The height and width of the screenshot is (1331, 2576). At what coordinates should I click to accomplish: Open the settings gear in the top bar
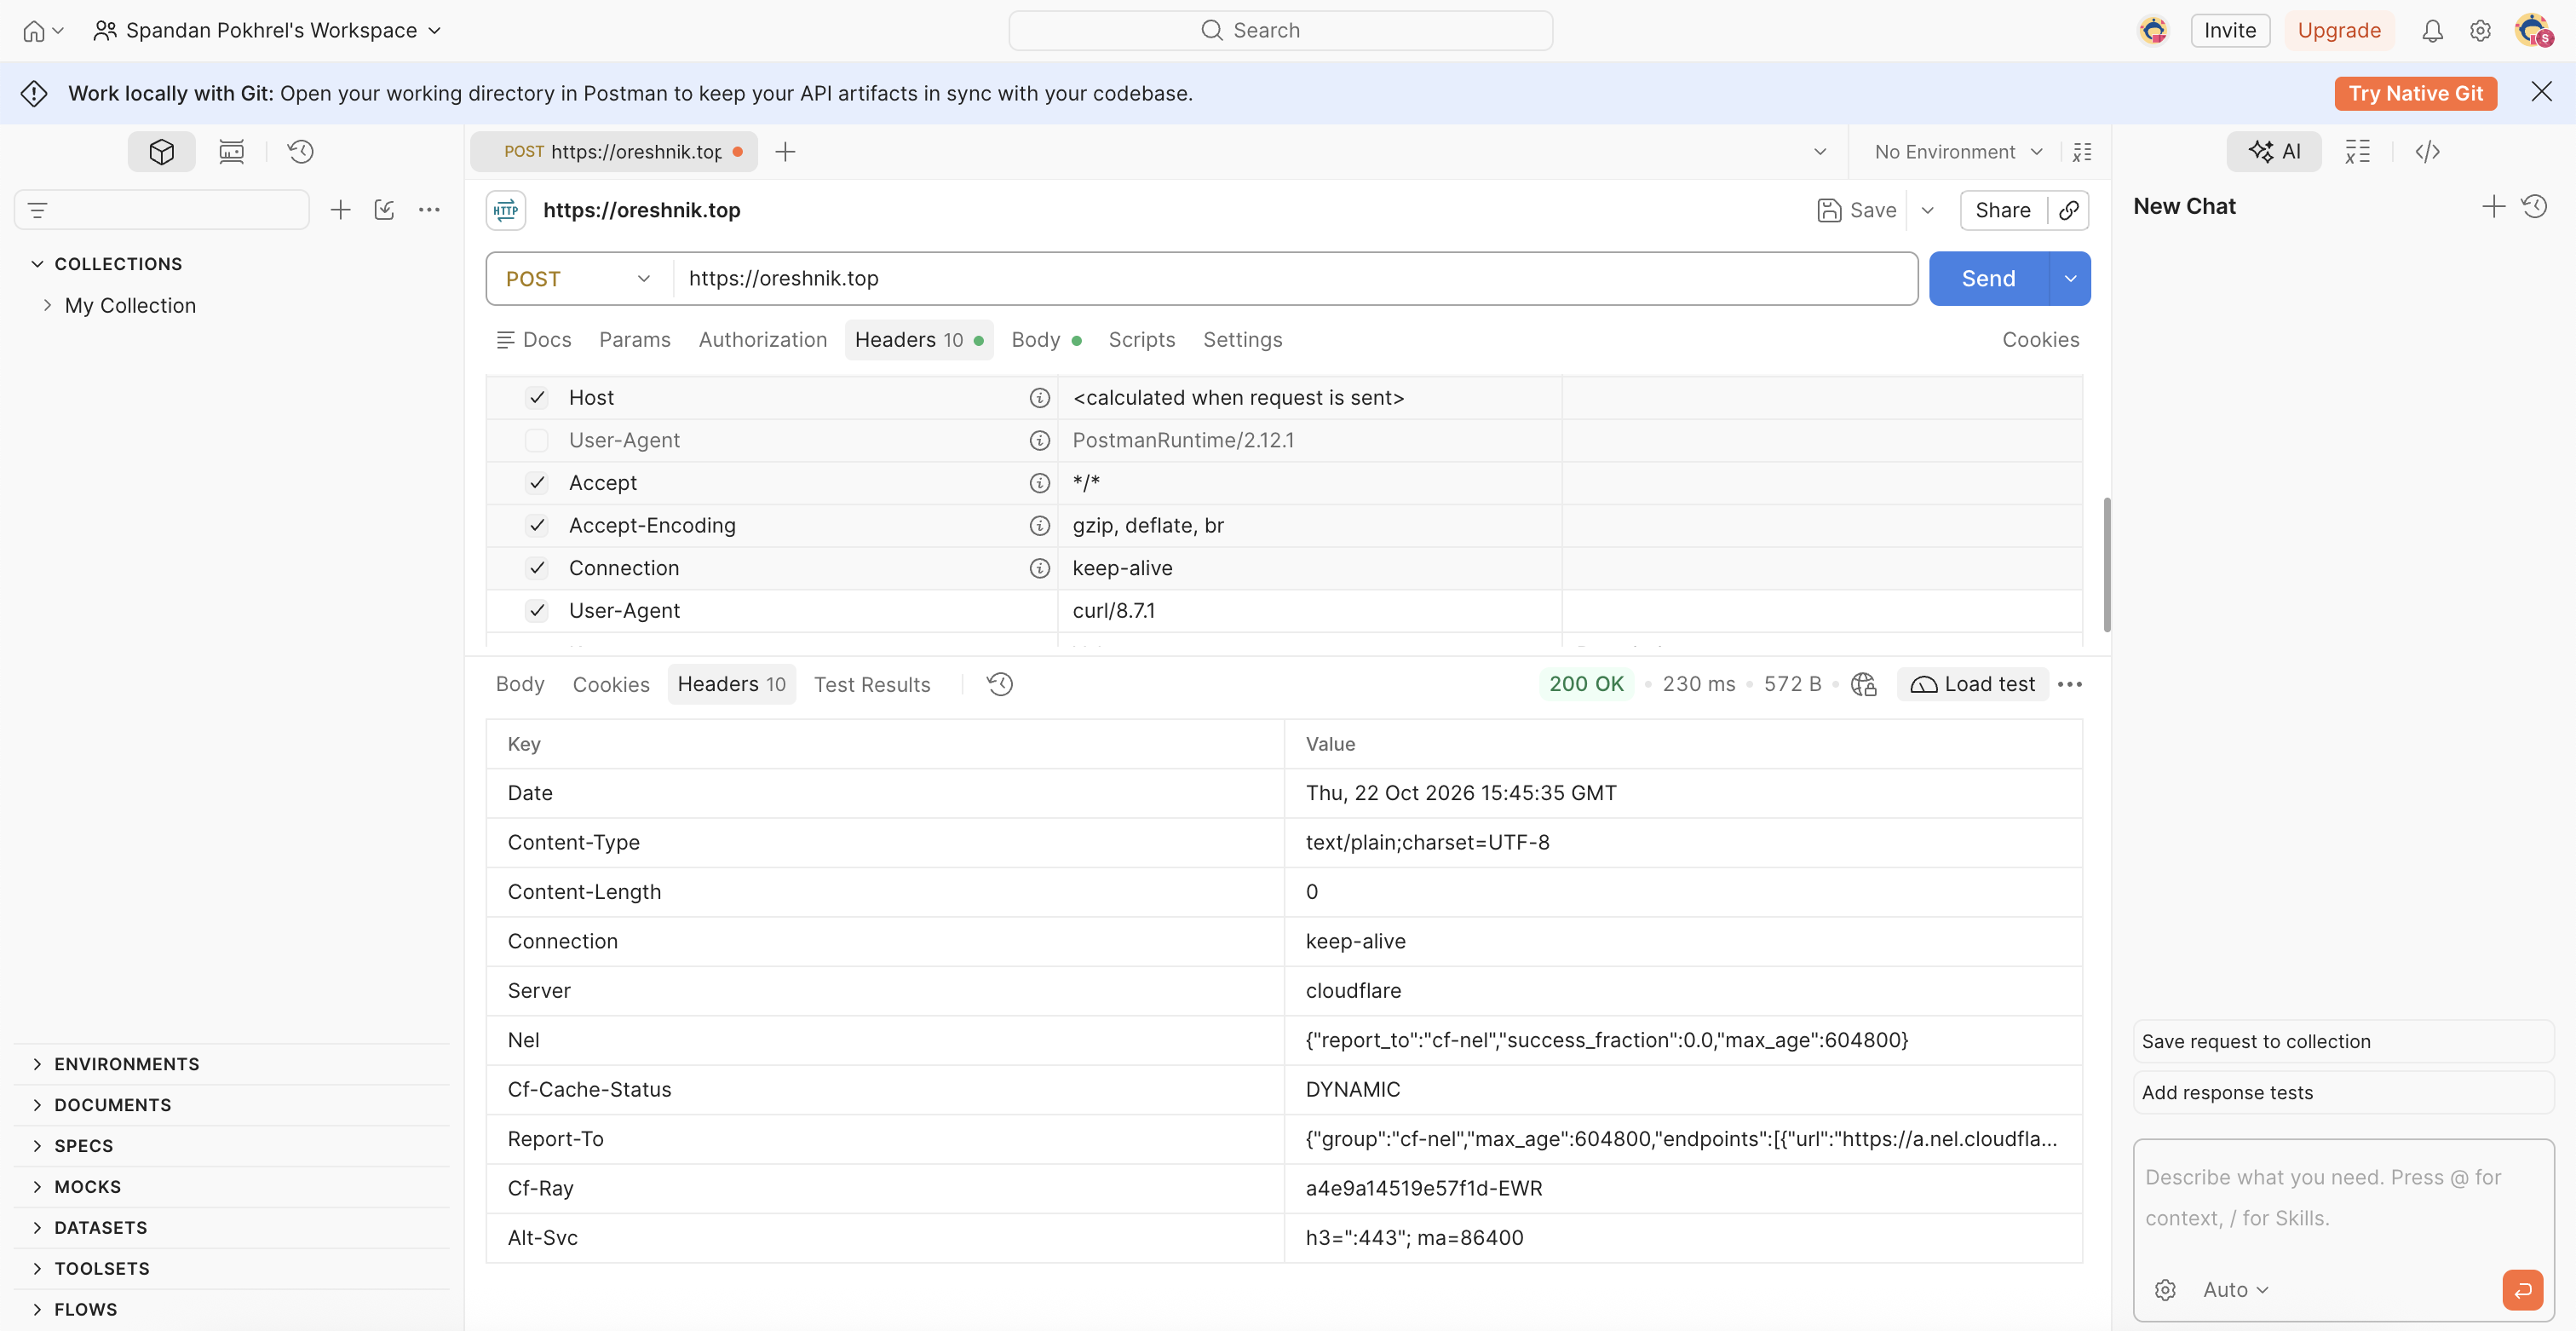pos(2480,31)
